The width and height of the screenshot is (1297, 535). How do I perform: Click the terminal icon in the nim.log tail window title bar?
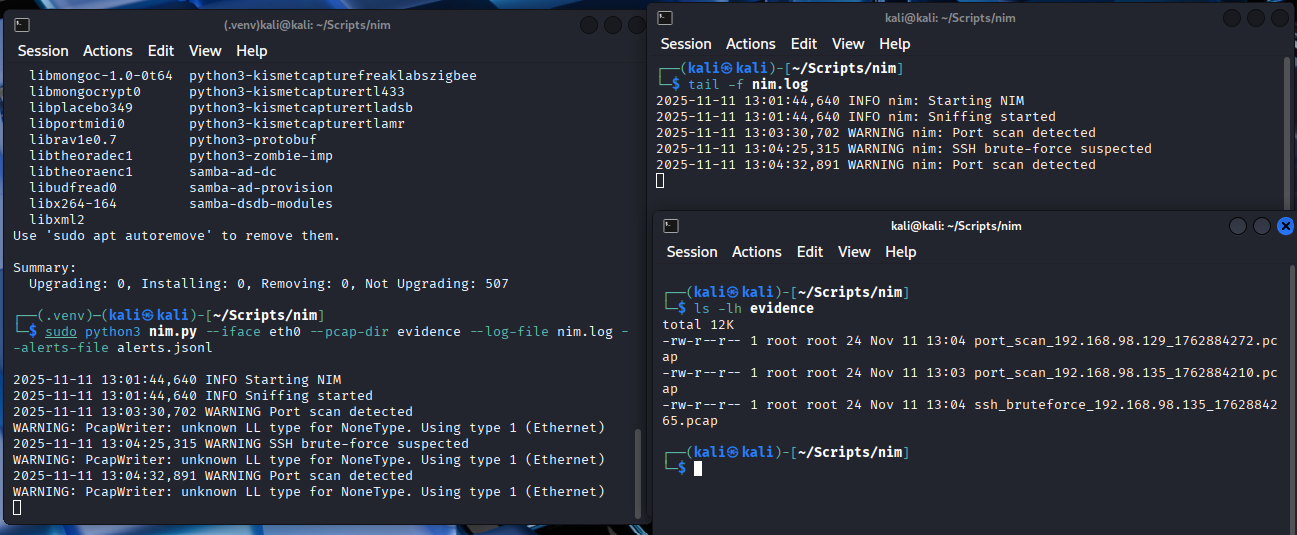pos(667,17)
